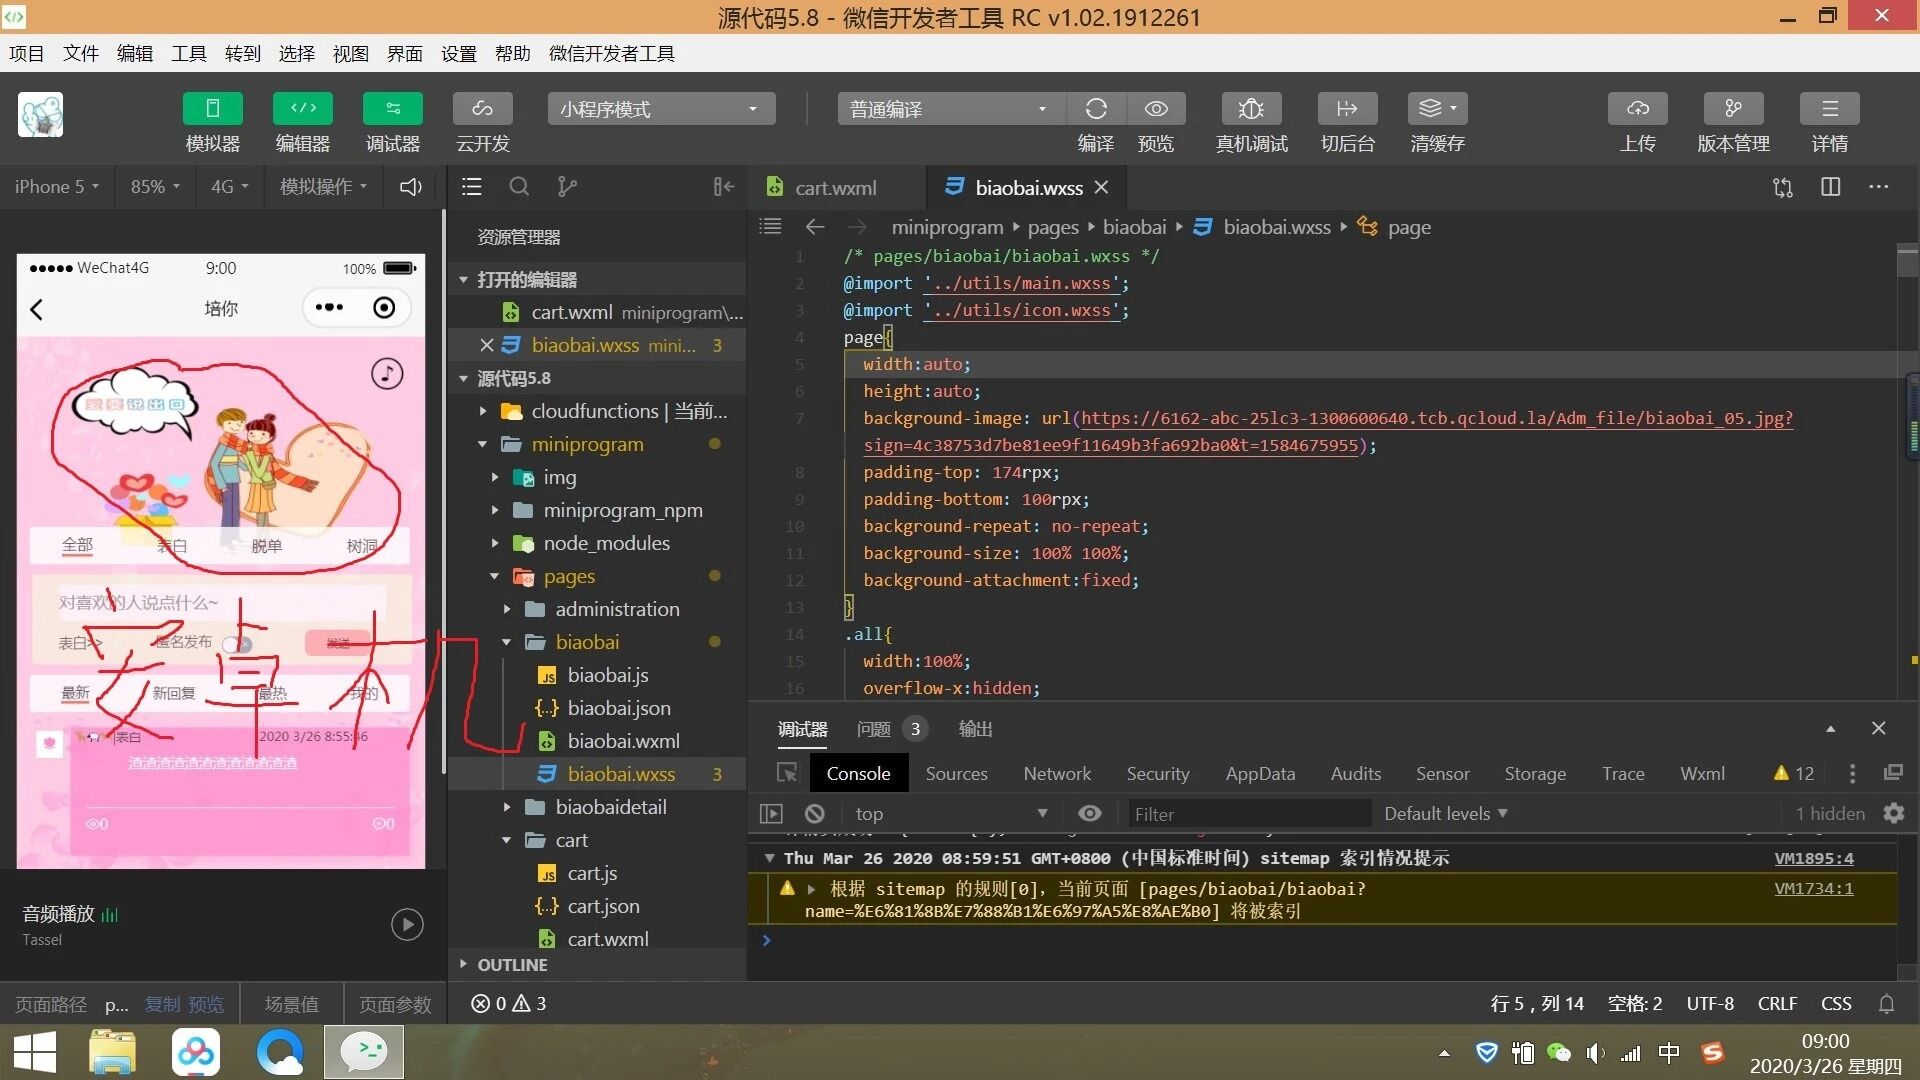Click the 上传 (upload) cloud icon

[1637, 109]
